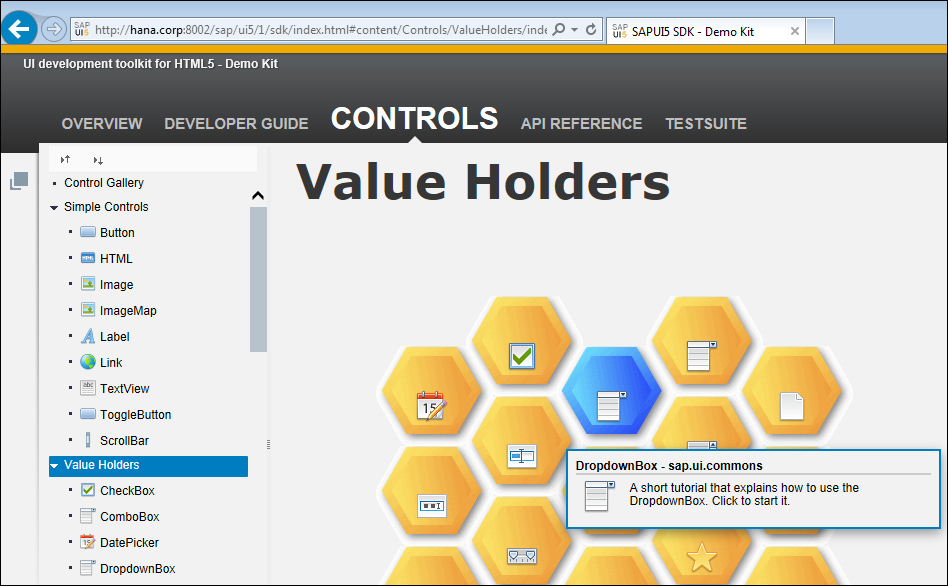Select the SAPUI5 SDK - Demo Kit browser tab

click(706, 31)
